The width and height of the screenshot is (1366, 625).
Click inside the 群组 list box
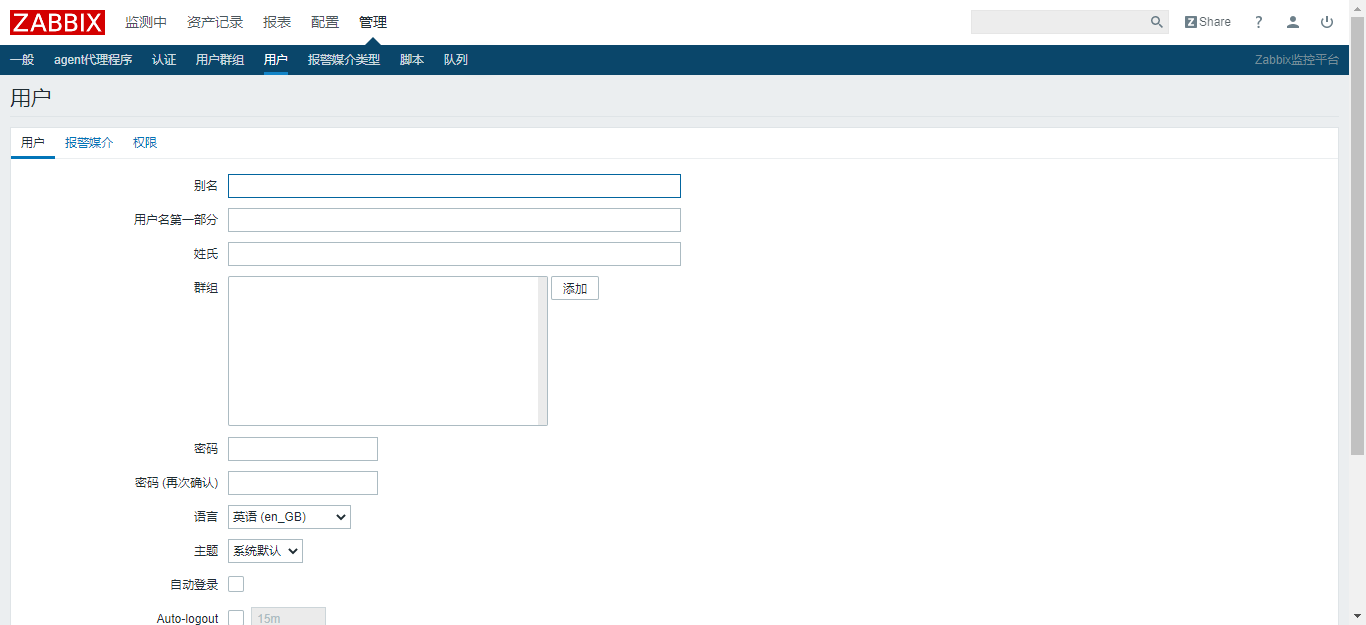388,351
